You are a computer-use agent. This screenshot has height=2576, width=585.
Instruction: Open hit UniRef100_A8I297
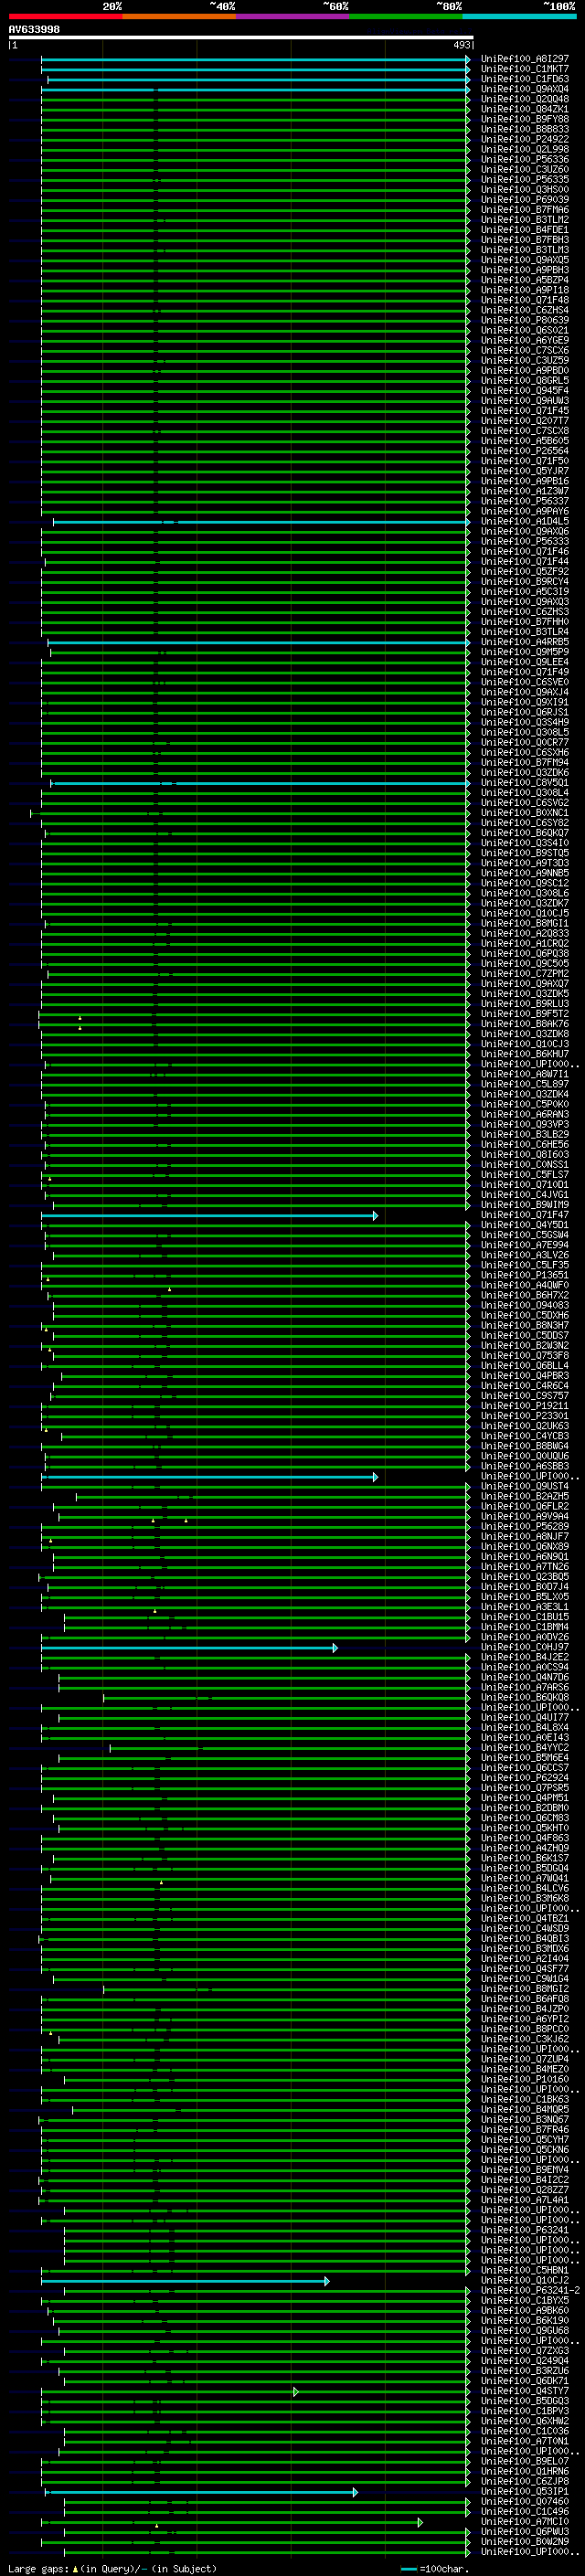[524, 59]
